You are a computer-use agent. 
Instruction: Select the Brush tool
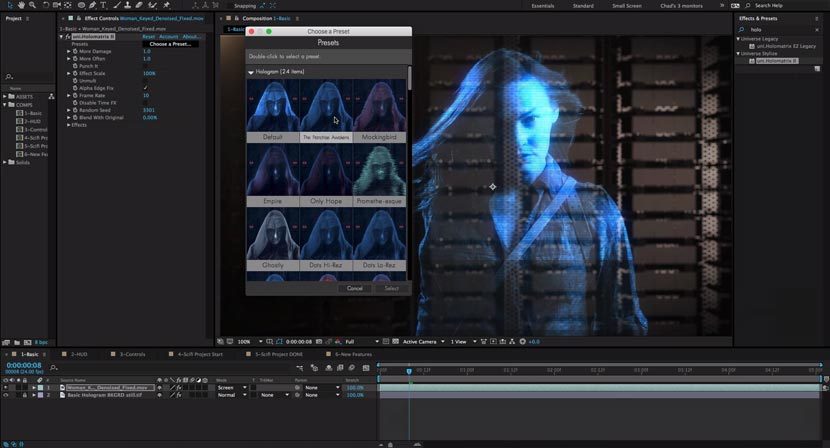tap(117, 5)
